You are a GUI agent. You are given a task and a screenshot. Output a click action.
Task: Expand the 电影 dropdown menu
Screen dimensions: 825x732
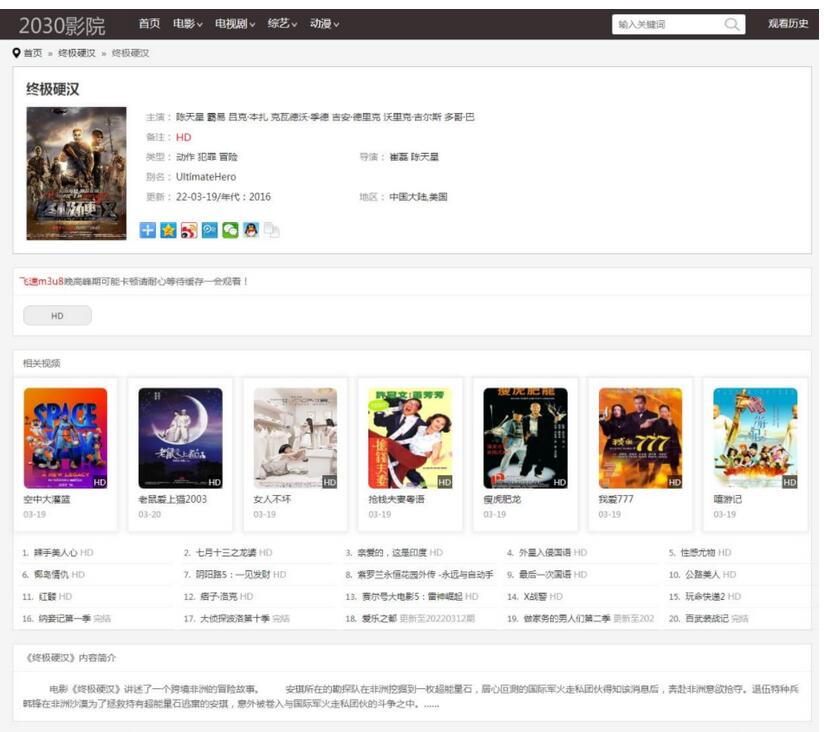pos(187,20)
